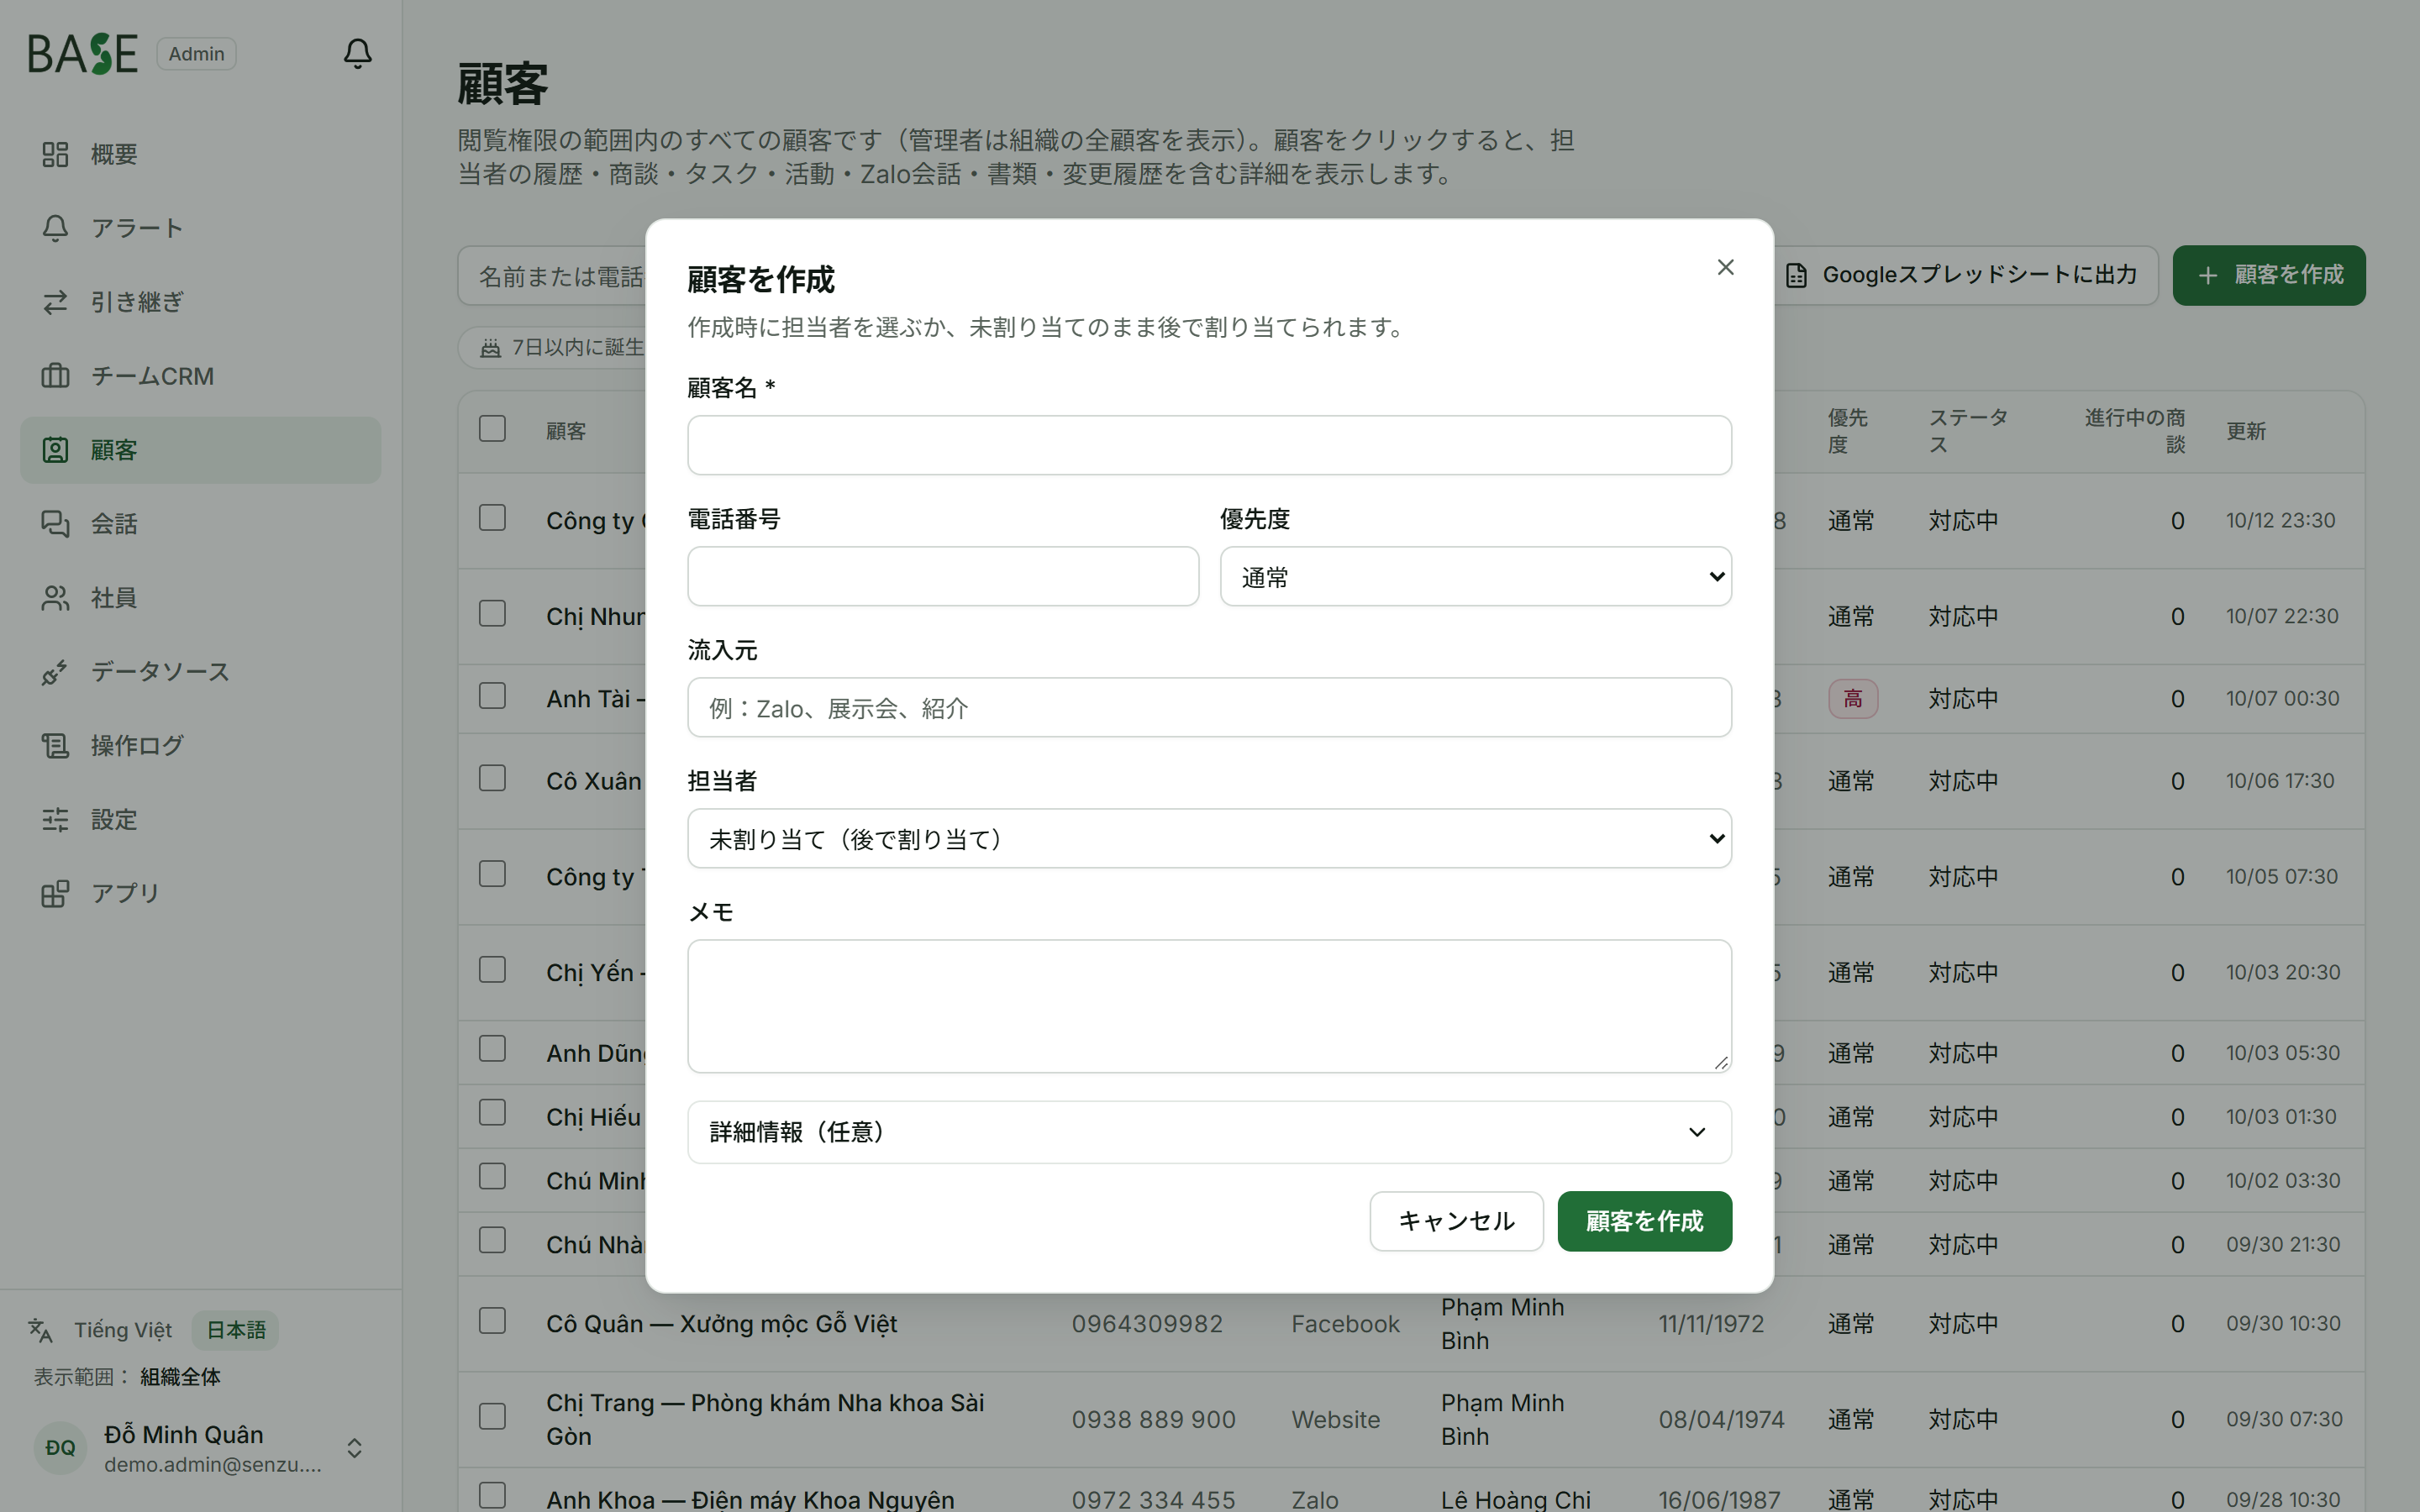Click the 引き継ぎ swap arrows icon

tap(55, 302)
